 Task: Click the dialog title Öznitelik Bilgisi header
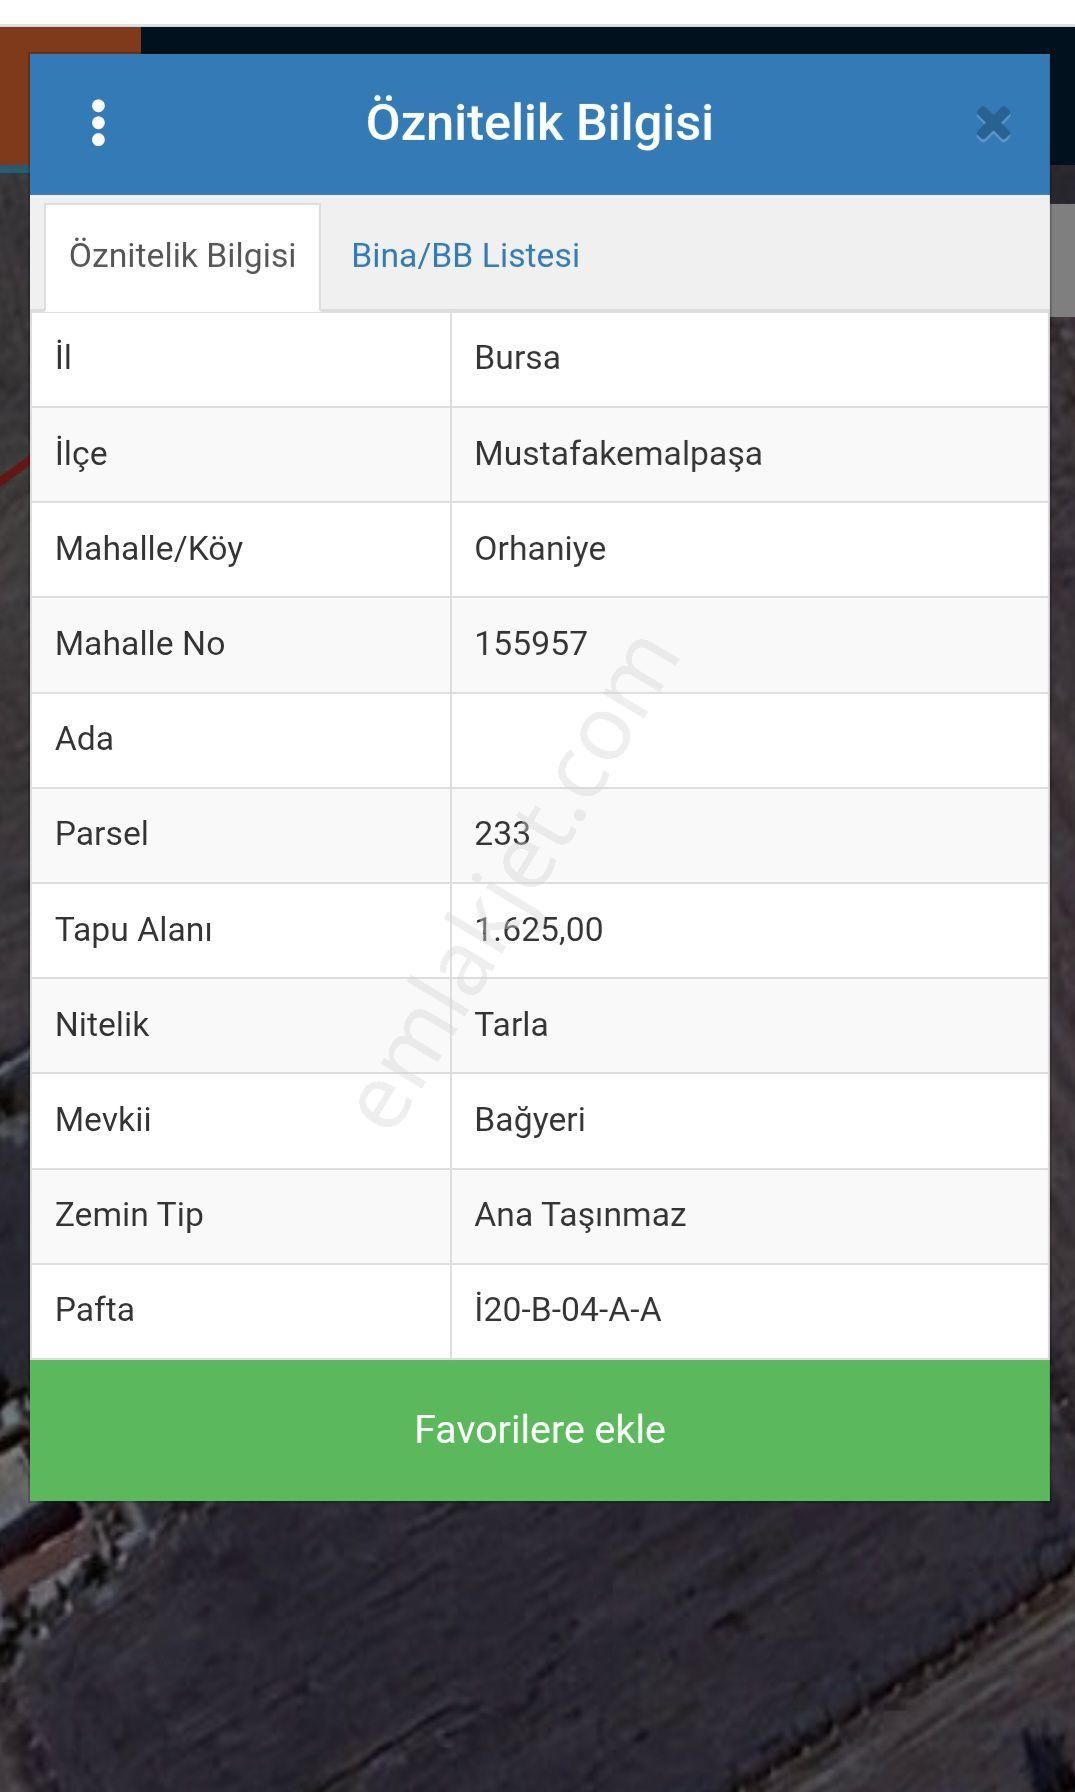pyautogui.click(x=539, y=123)
